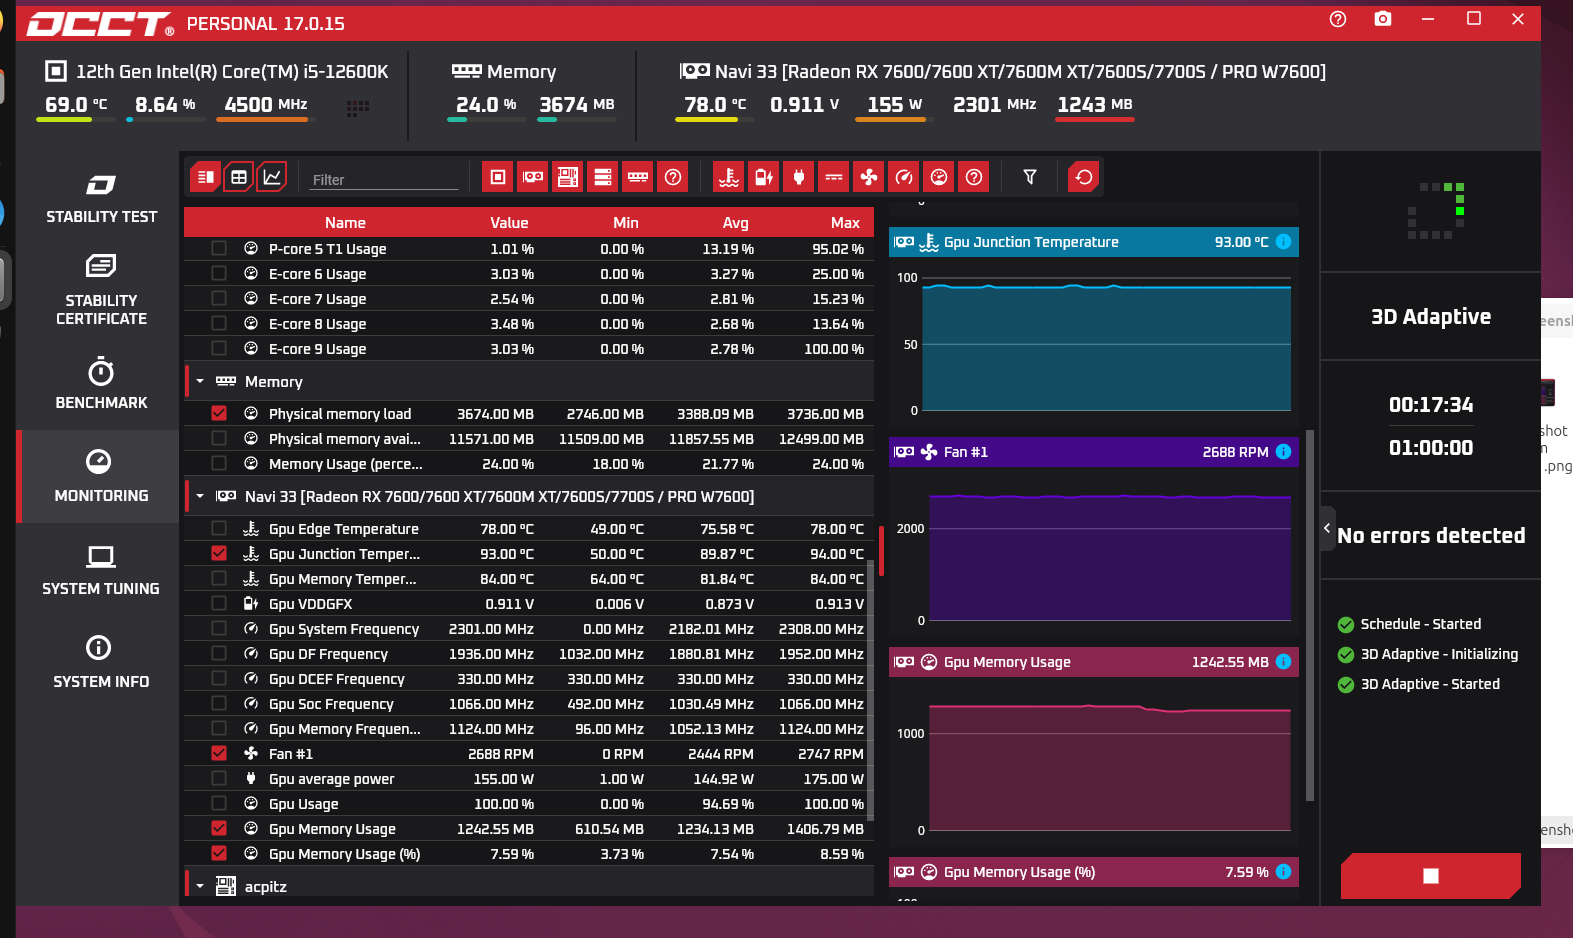Viewport: 1573px width, 938px height.
Task: Expand the acpitz sensor group
Action: pyautogui.click(x=200, y=886)
